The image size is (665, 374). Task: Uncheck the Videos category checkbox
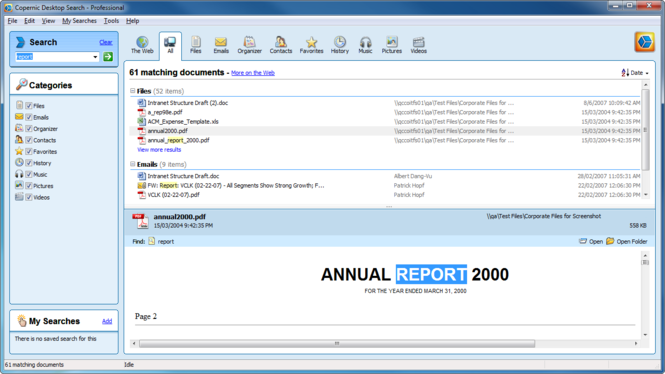click(29, 197)
